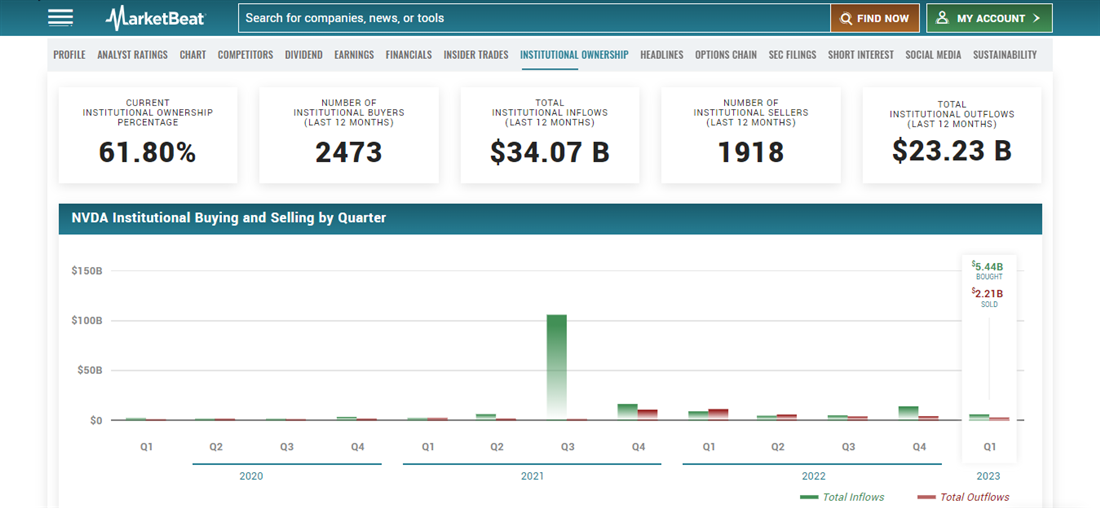The image size is (1100, 508).
Task: Click the search companies input field
Action: 535,18
